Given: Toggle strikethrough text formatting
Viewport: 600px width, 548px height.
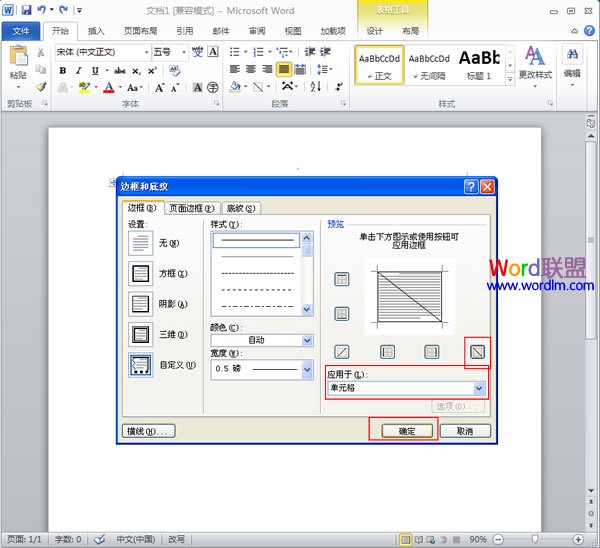Looking at the screenshot, I should click(x=120, y=71).
